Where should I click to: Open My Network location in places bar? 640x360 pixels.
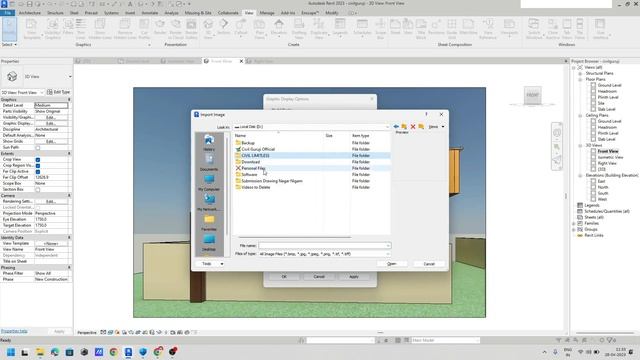tap(209, 203)
